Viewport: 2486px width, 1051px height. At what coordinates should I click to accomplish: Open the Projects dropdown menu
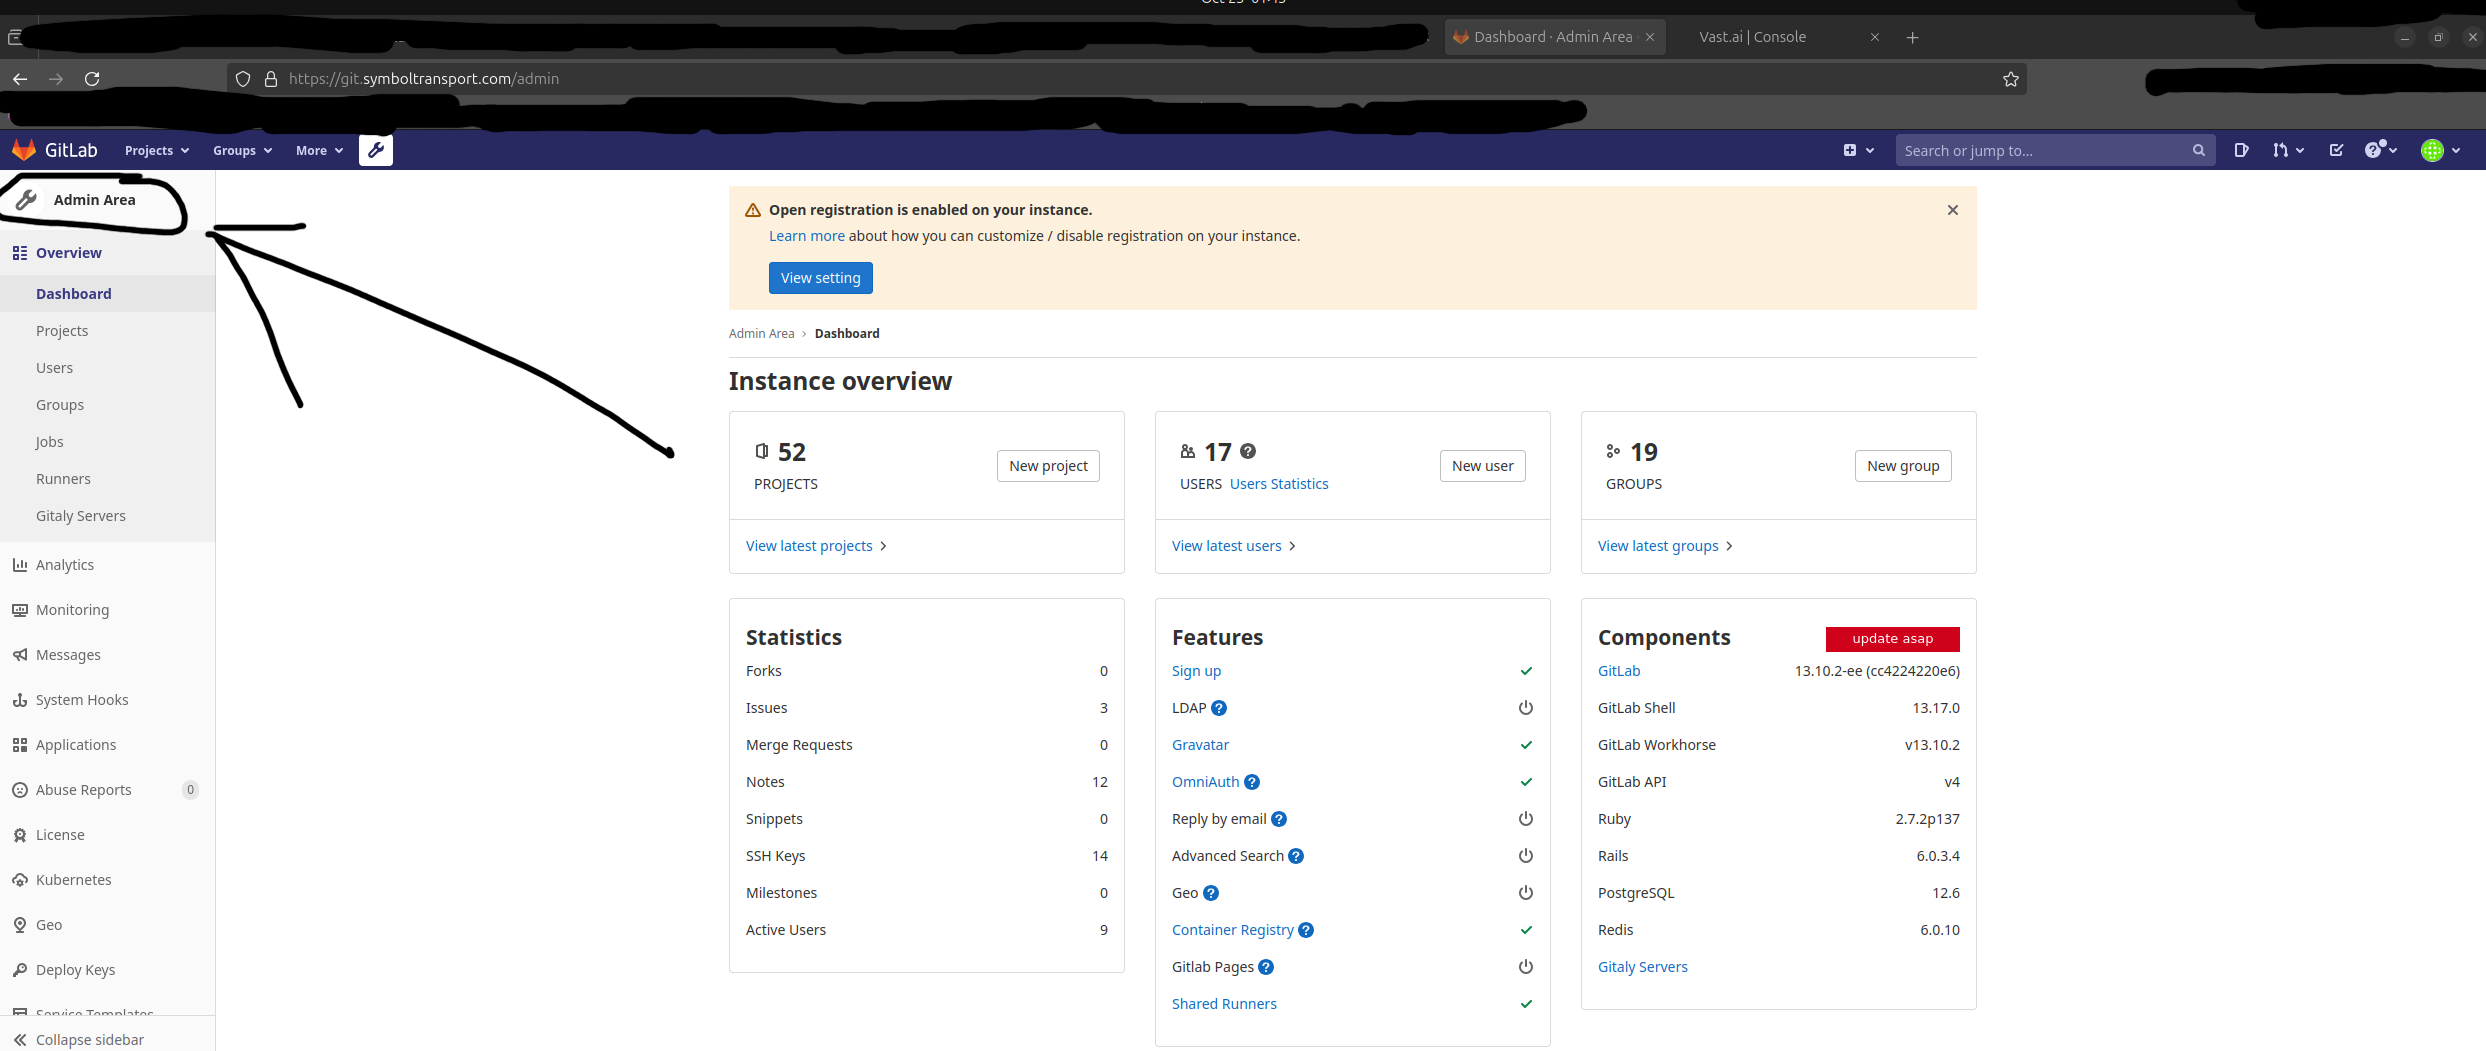click(x=156, y=150)
